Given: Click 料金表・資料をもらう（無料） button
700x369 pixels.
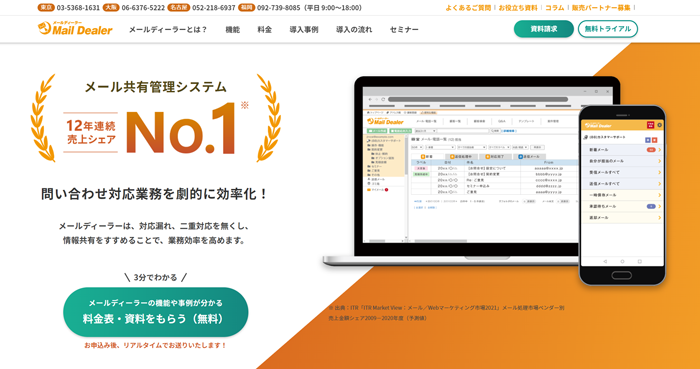Looking at the screenshot, I should (x=156, y=312).
